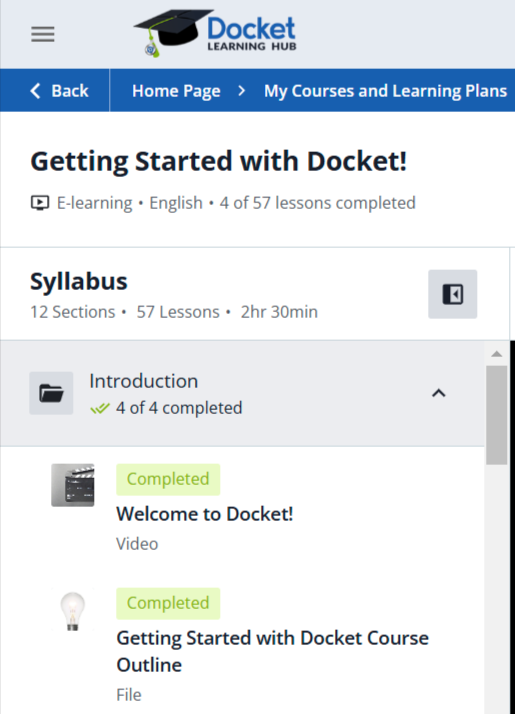Click the clapperboard video thumbnail
The height and width of the screenshot is (714, 515).
click(x=73, y=485)
